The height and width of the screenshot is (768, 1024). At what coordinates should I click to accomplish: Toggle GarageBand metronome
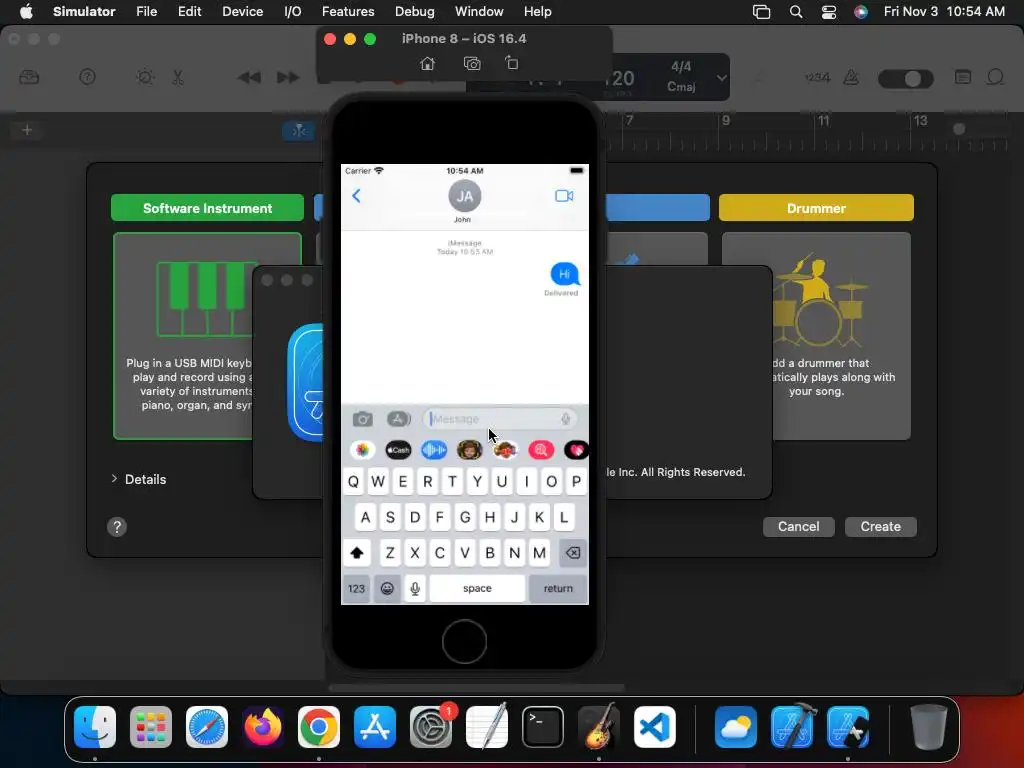851,78
